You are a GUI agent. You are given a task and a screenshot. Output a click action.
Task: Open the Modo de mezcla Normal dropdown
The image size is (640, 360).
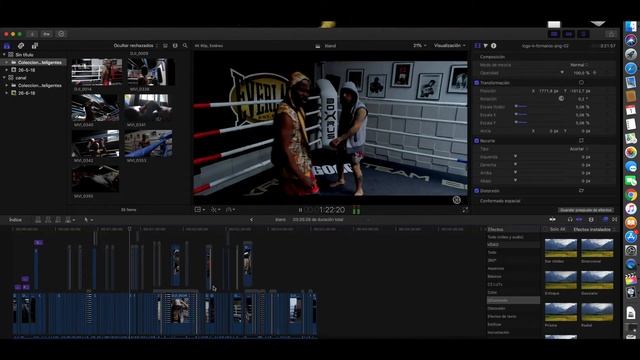click(x=579, y=65)
